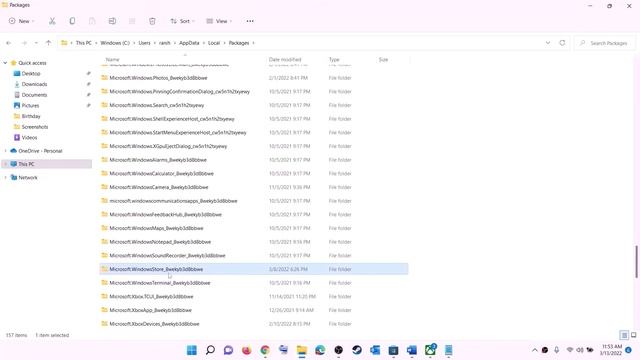Select Microsoft.XboxDevices_8wekyb3d8bbwe folder
The image size is (640, 360).
point(253,324)
